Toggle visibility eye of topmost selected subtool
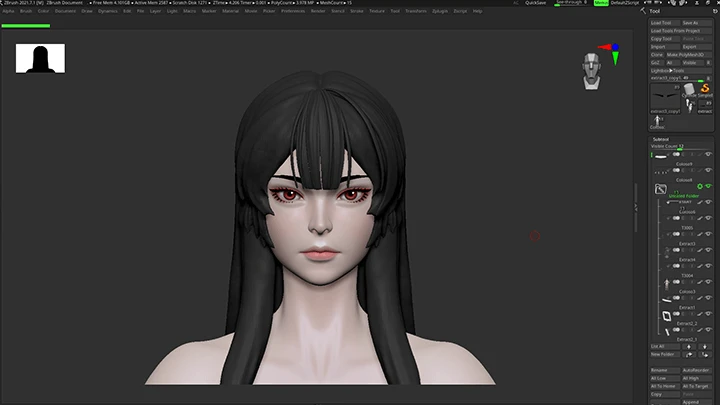 pyautogui.click(x=708, y=154)
